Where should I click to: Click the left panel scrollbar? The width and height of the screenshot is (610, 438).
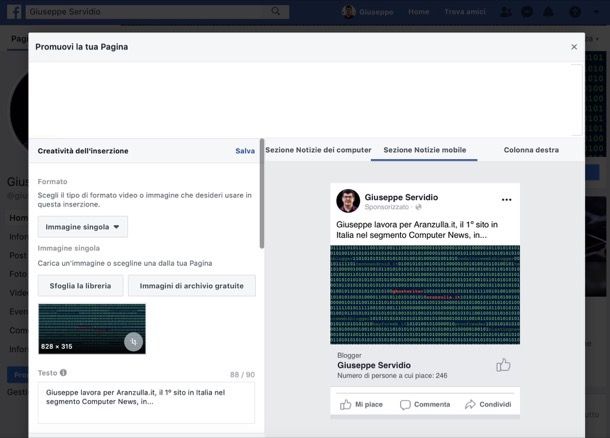(x=262, y=193)
